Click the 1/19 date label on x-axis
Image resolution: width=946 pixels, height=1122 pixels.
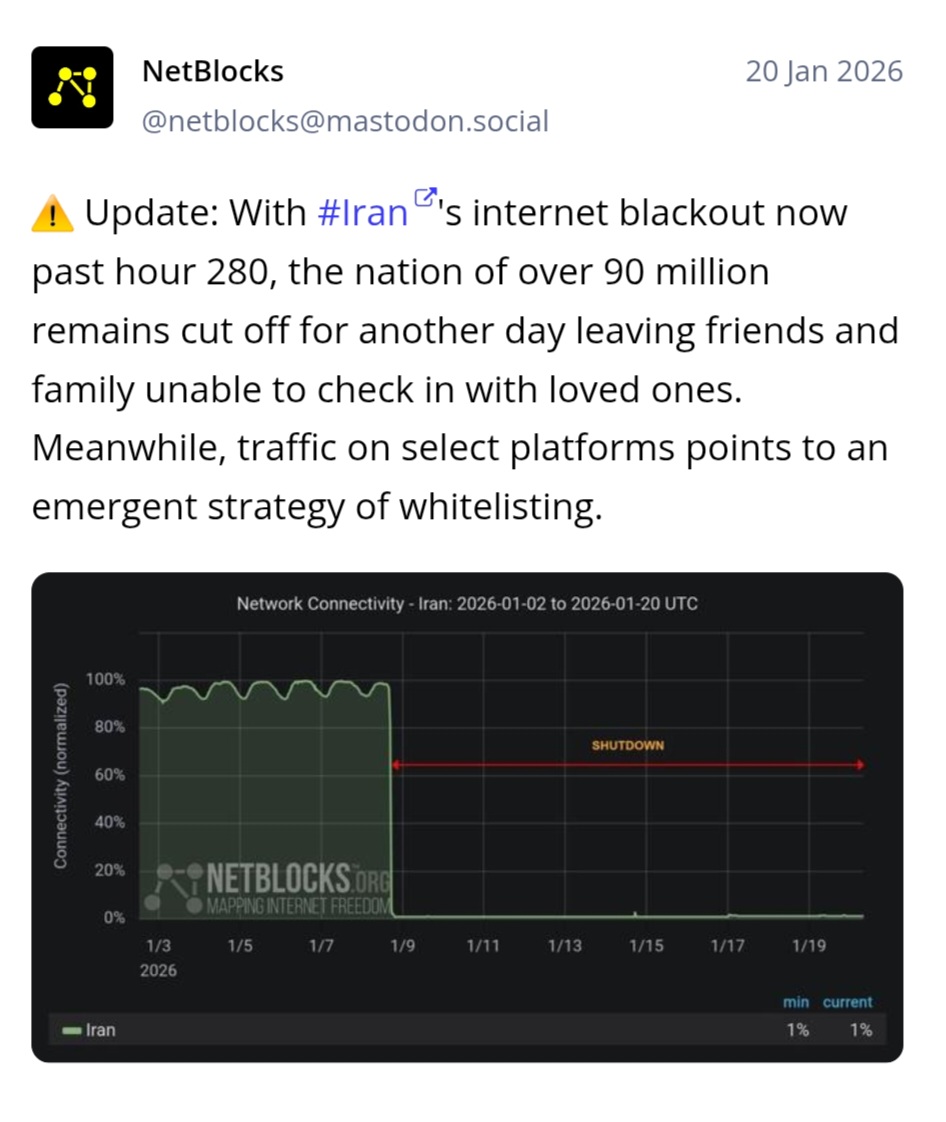pos(809,946)
